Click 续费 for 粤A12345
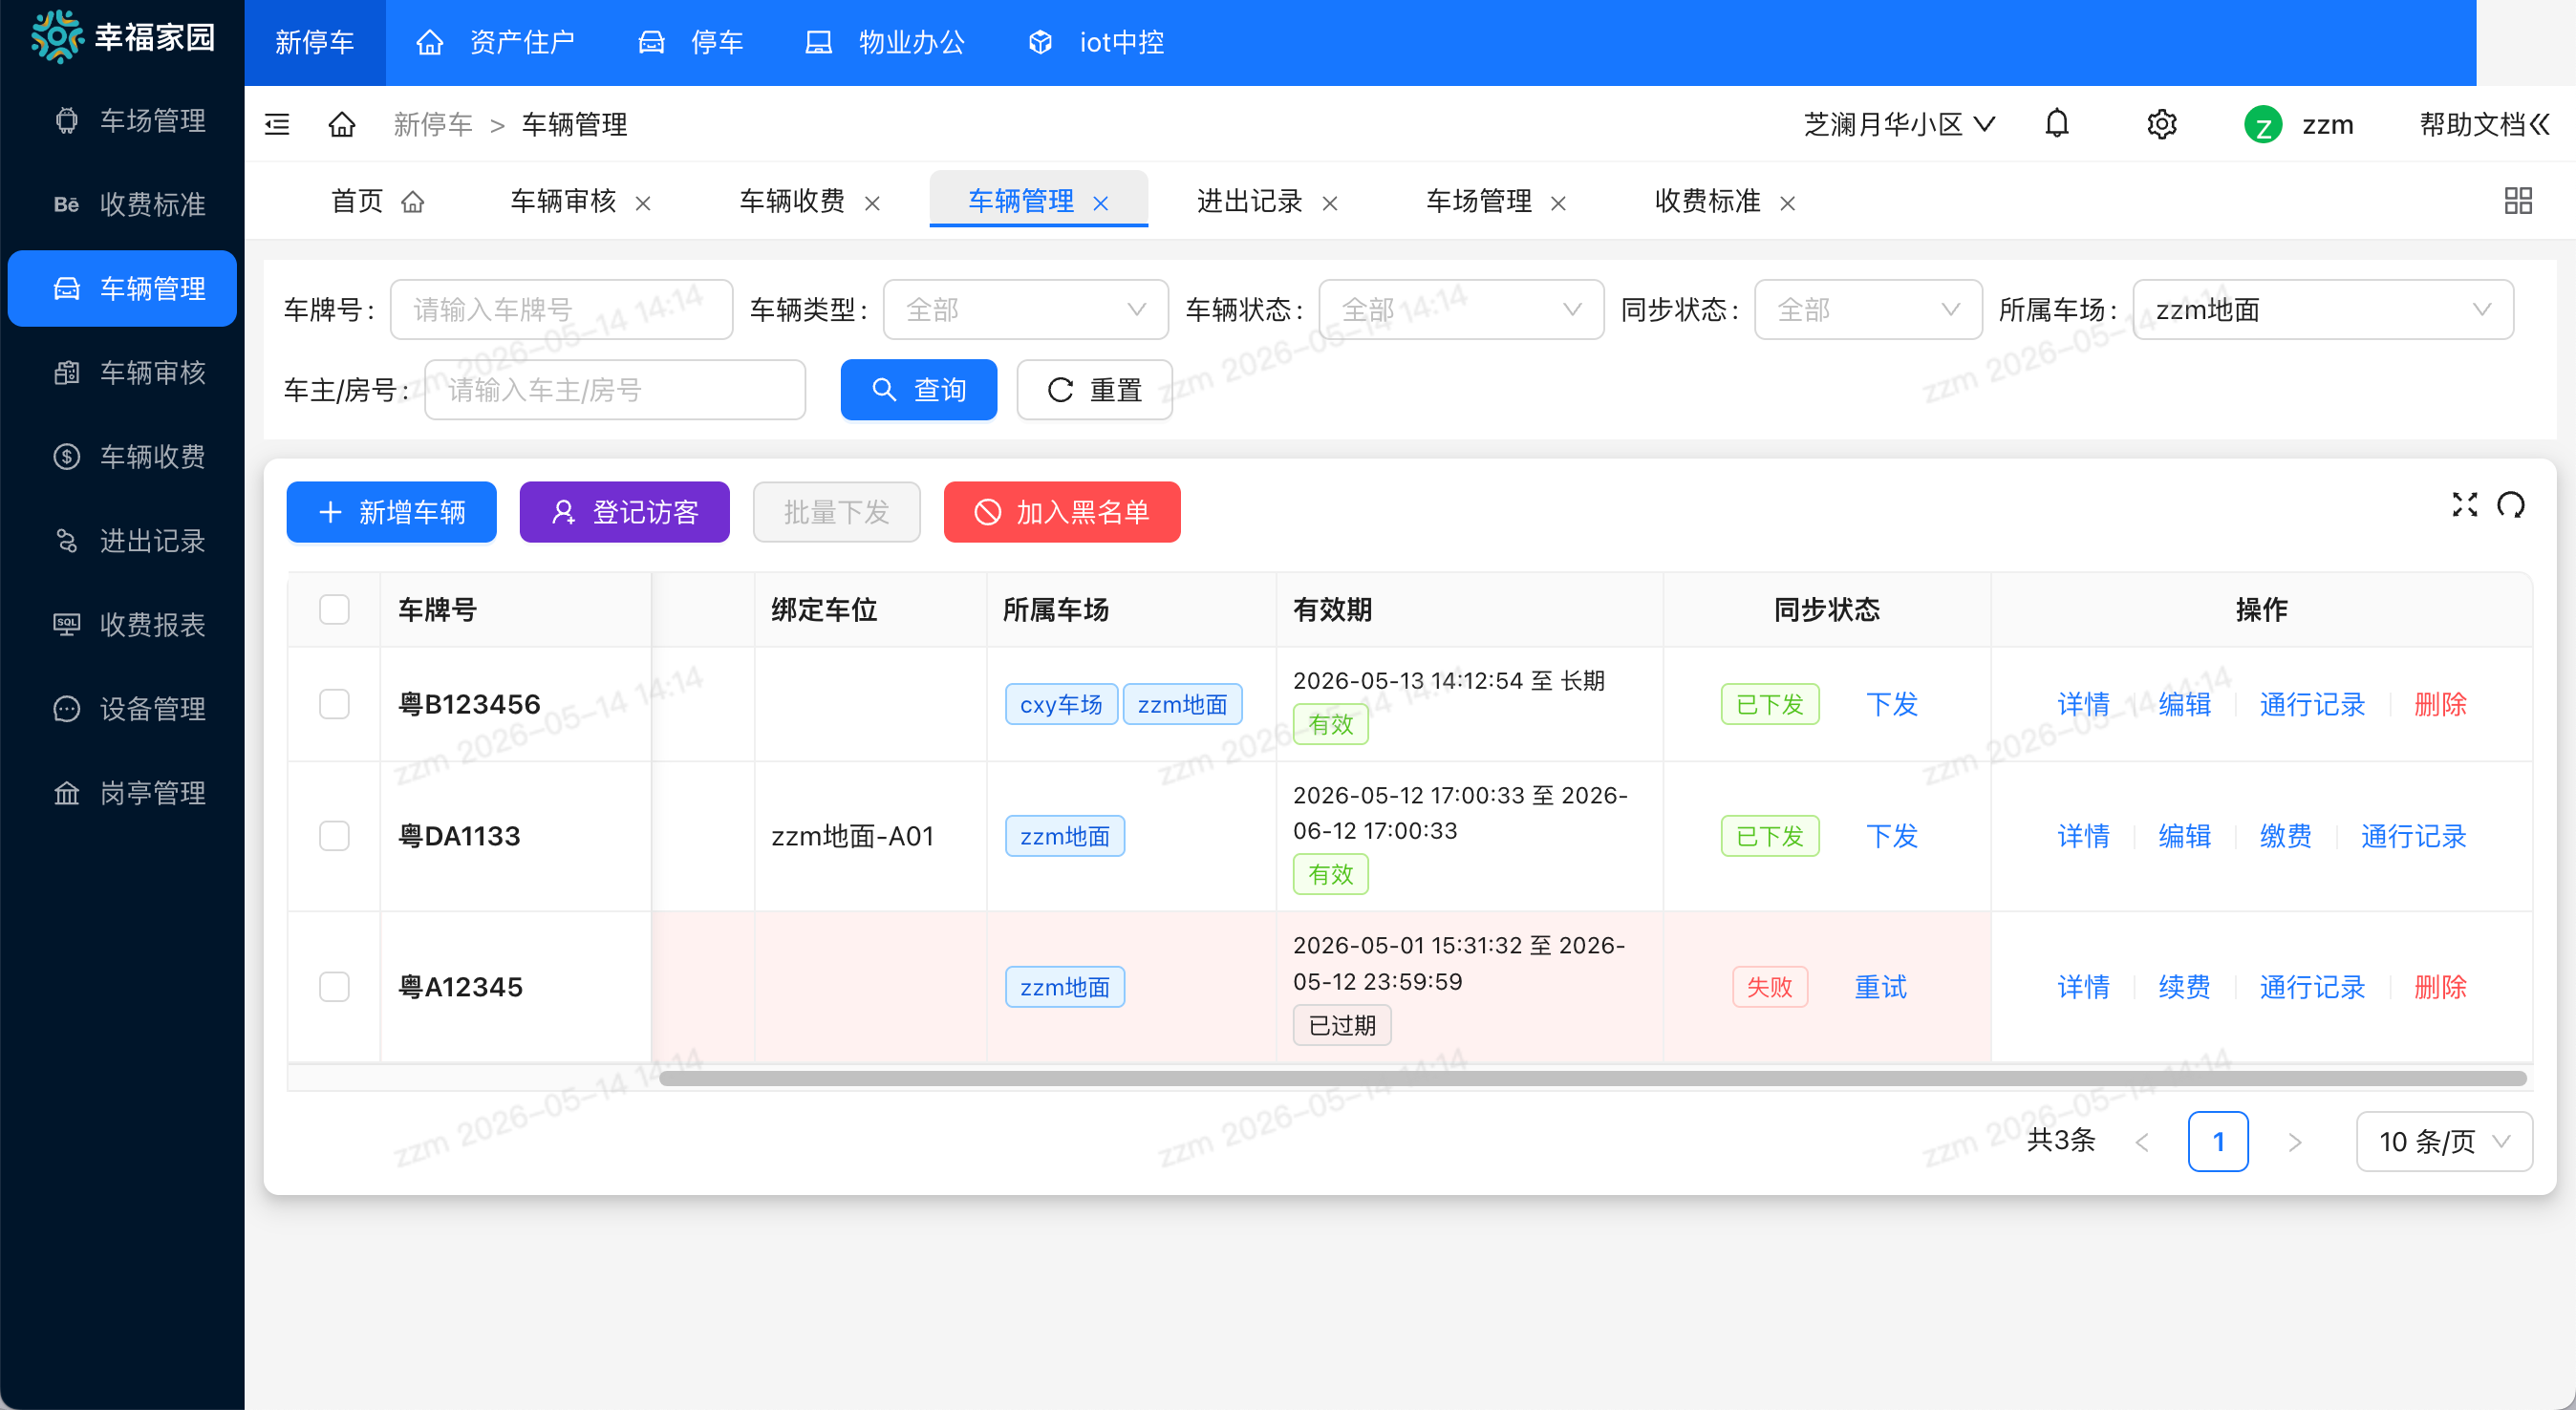 tap(2184, 987)
